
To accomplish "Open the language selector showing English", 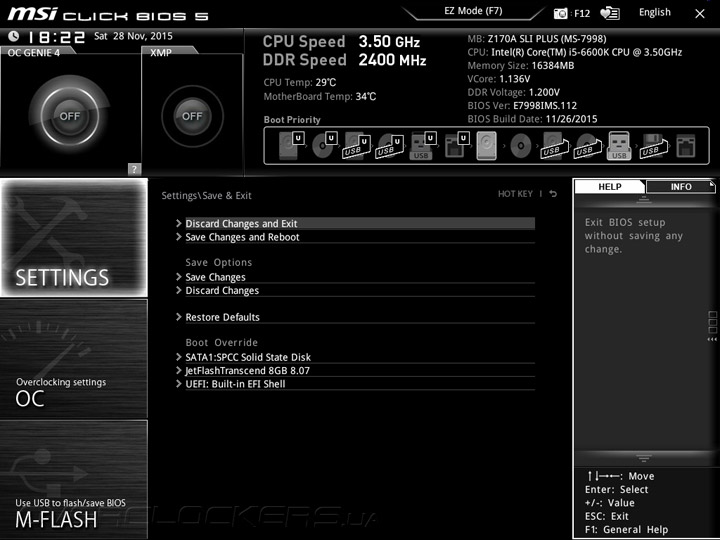I will click(654, 12).
